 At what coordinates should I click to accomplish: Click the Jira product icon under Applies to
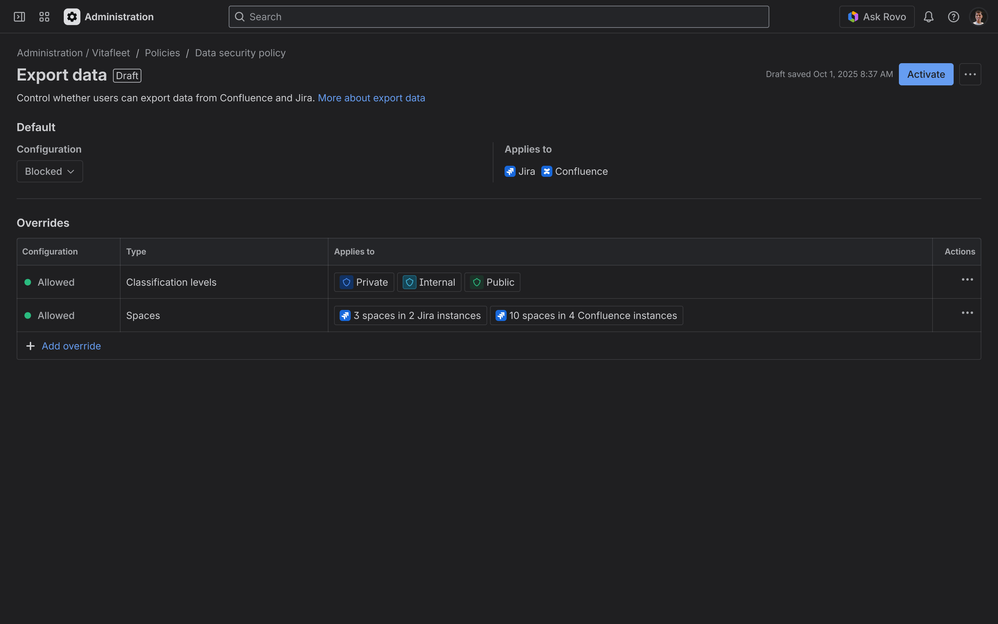pyautogui.click(x=510, y=171)
